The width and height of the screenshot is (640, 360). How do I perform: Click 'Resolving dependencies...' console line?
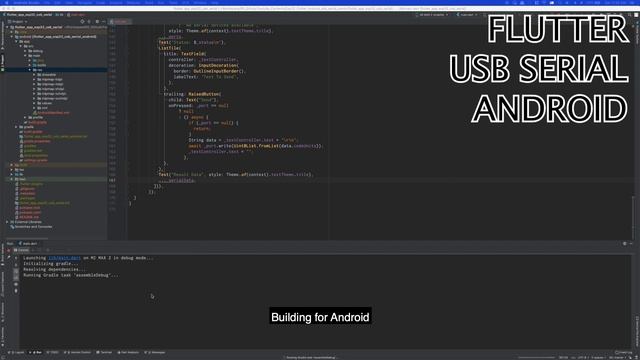55,269
